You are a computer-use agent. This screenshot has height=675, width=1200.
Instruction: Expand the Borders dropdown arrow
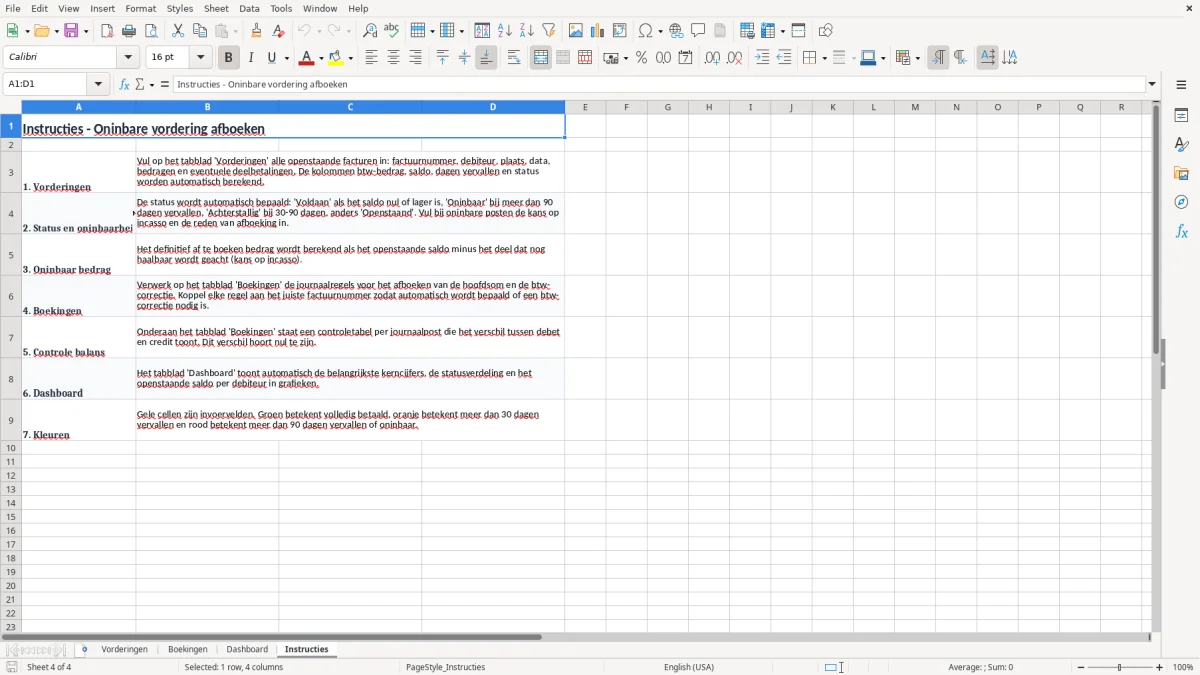(x=824, y=59)
